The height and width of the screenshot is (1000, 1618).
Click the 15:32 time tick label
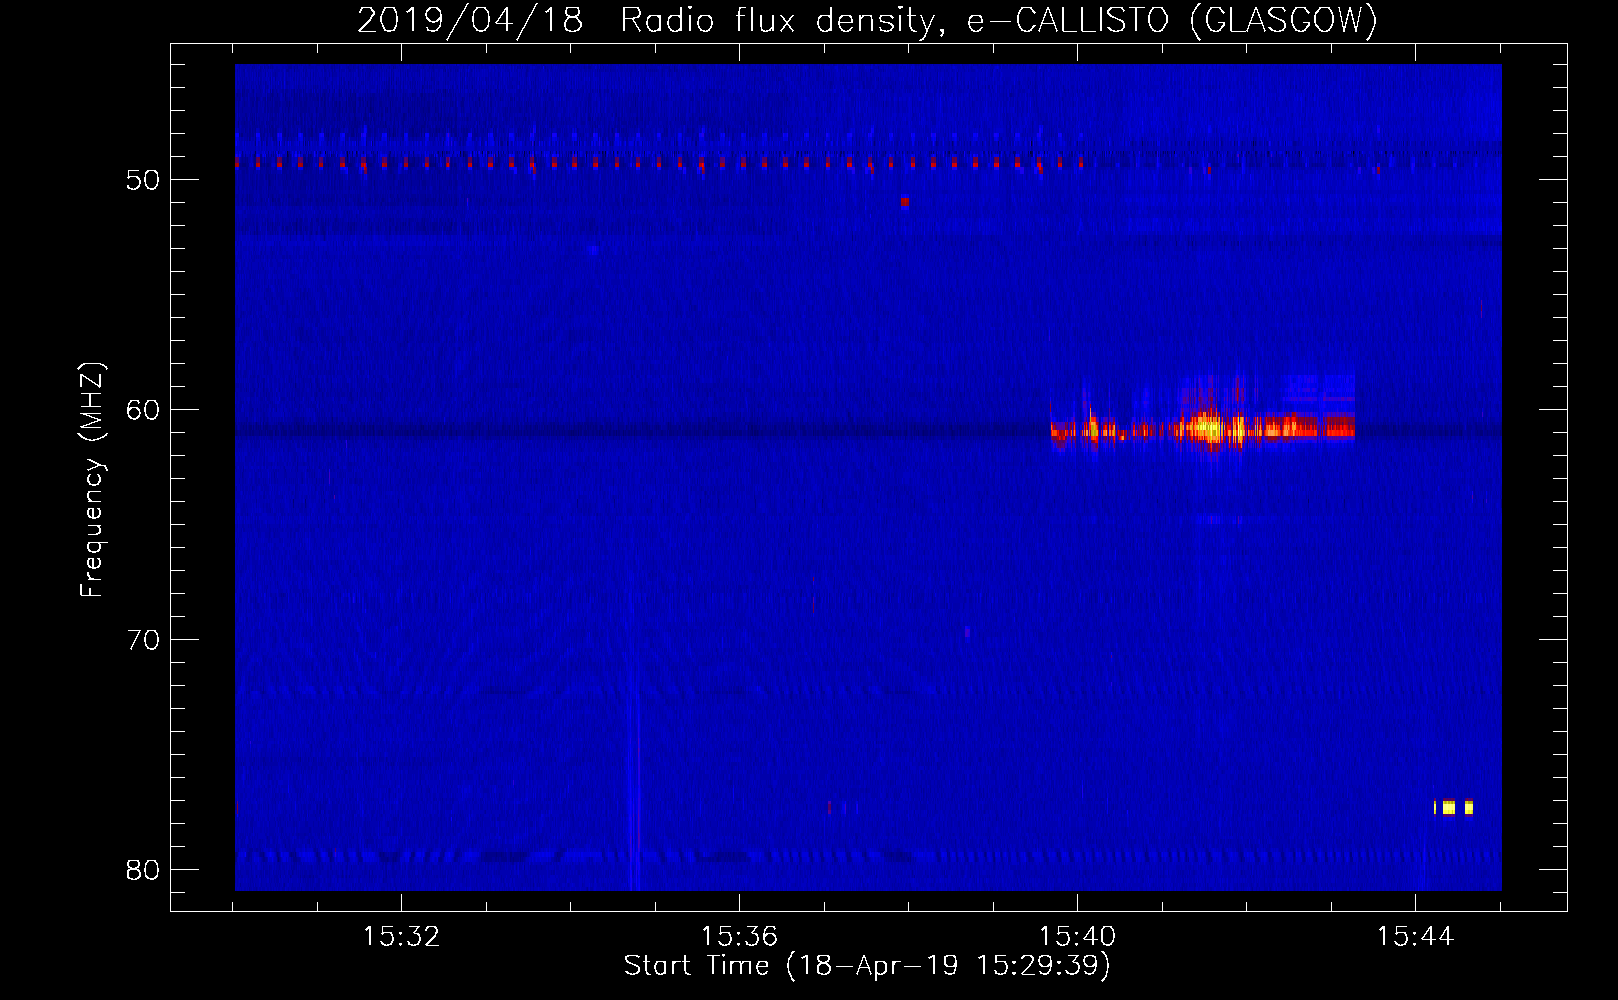[x=401, y=937]
